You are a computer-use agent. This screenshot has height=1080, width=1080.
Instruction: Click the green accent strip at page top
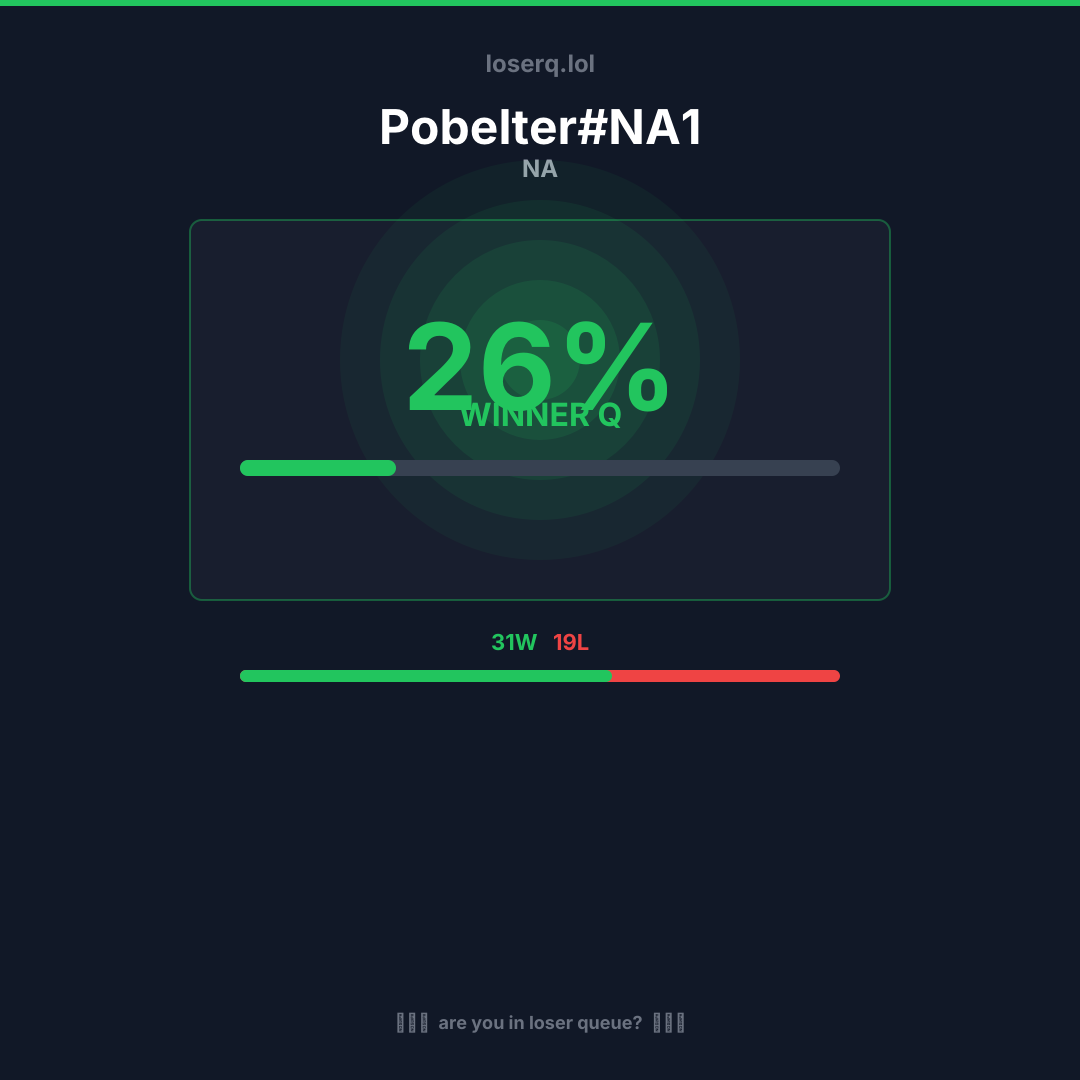coord(540,3)
